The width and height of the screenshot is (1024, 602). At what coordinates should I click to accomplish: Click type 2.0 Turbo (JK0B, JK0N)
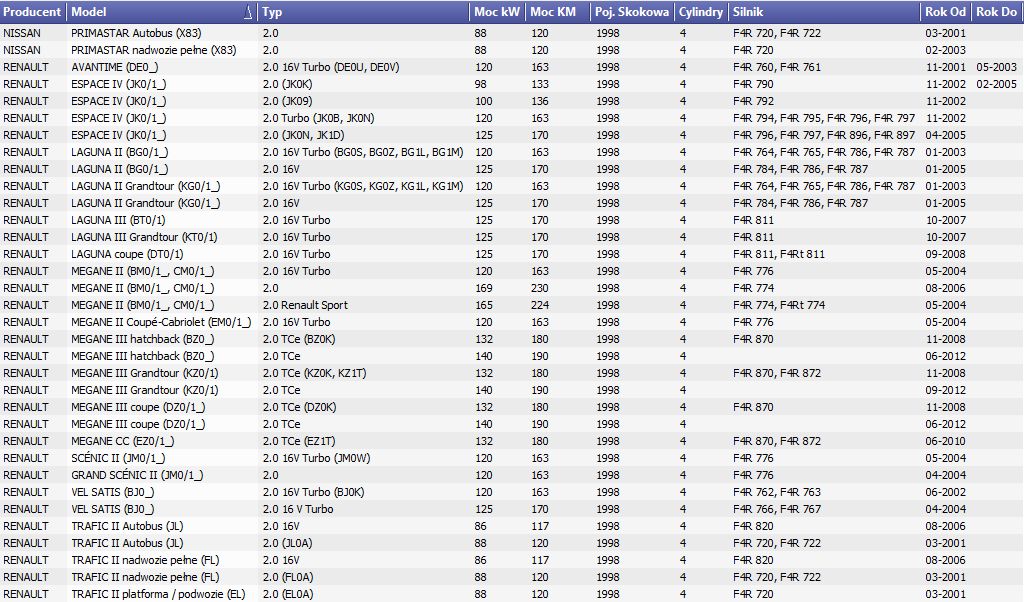click(x=318, y=118)
